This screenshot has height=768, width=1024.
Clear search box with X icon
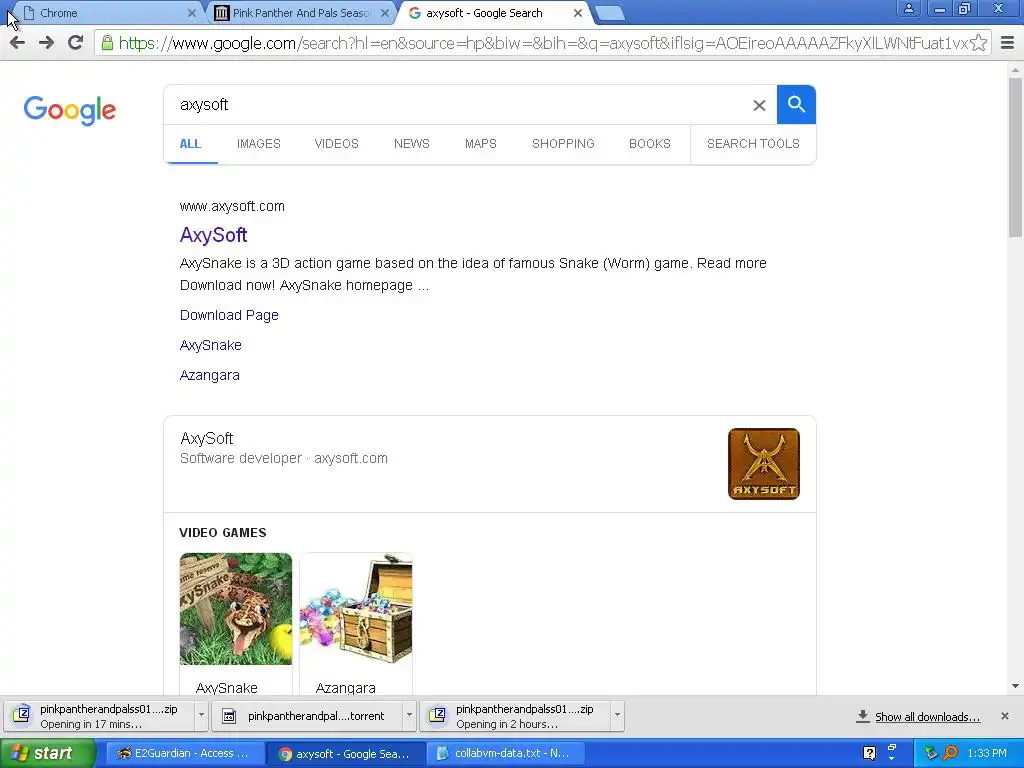(x=759, y=105)
